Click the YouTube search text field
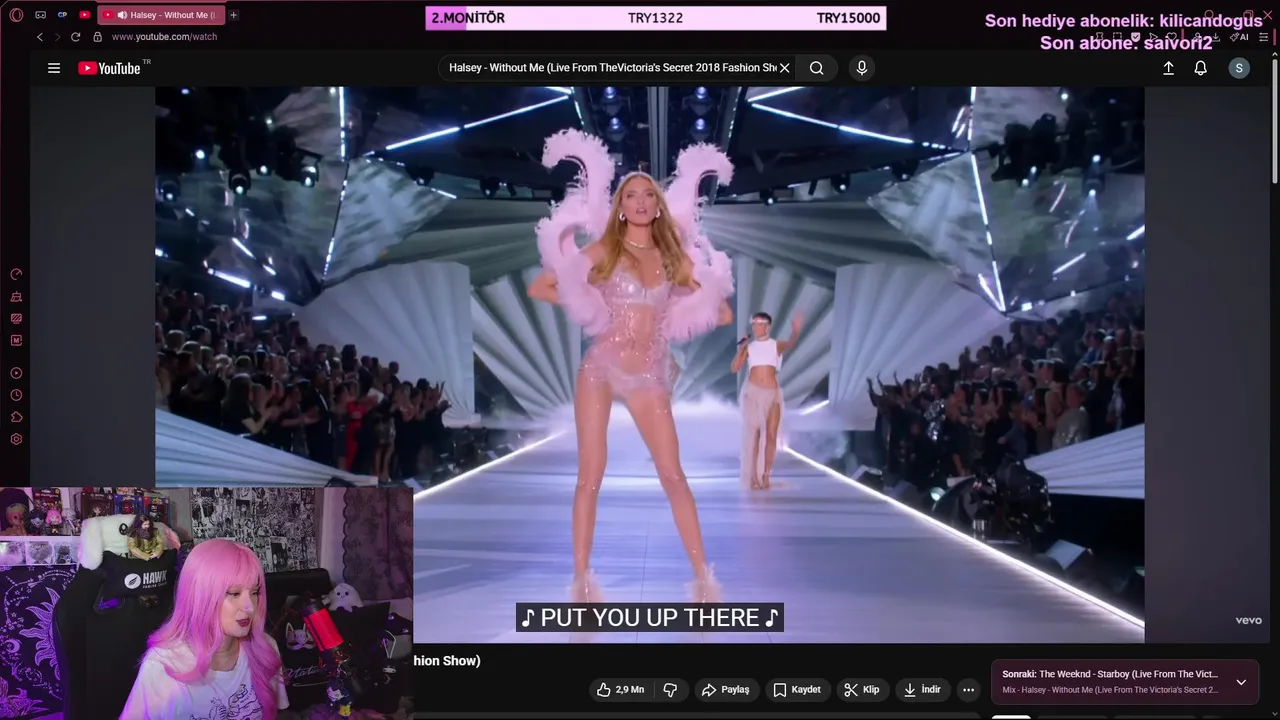The image size is (1280, 720). pyautogui.click(x=612, y=68)
